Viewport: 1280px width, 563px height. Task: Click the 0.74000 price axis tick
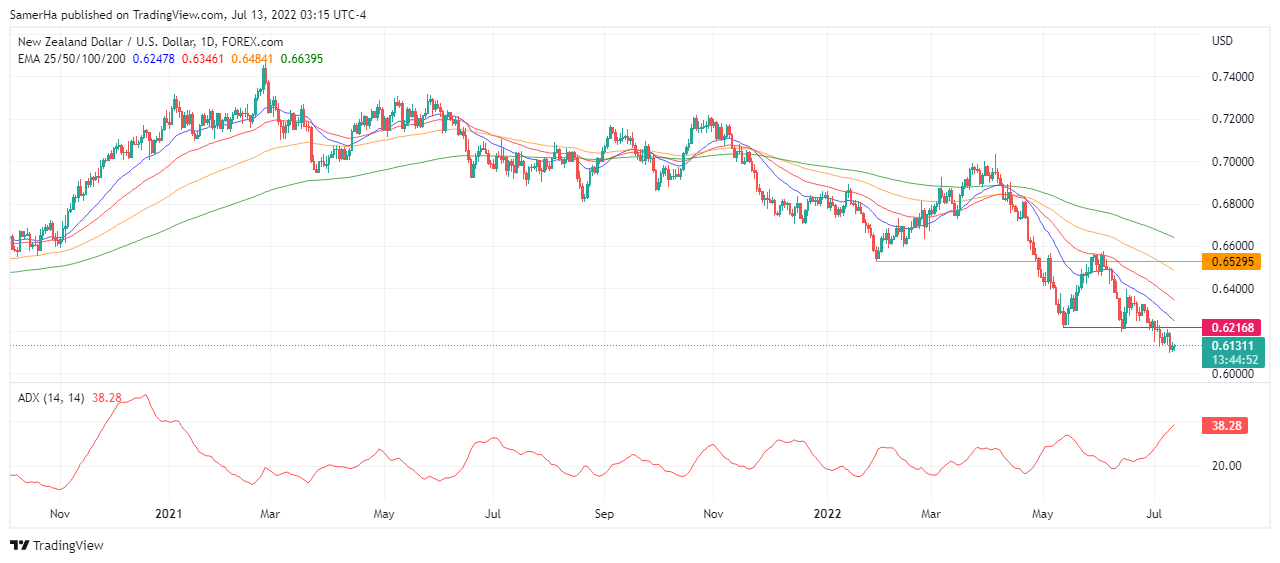coord(1232,77)
